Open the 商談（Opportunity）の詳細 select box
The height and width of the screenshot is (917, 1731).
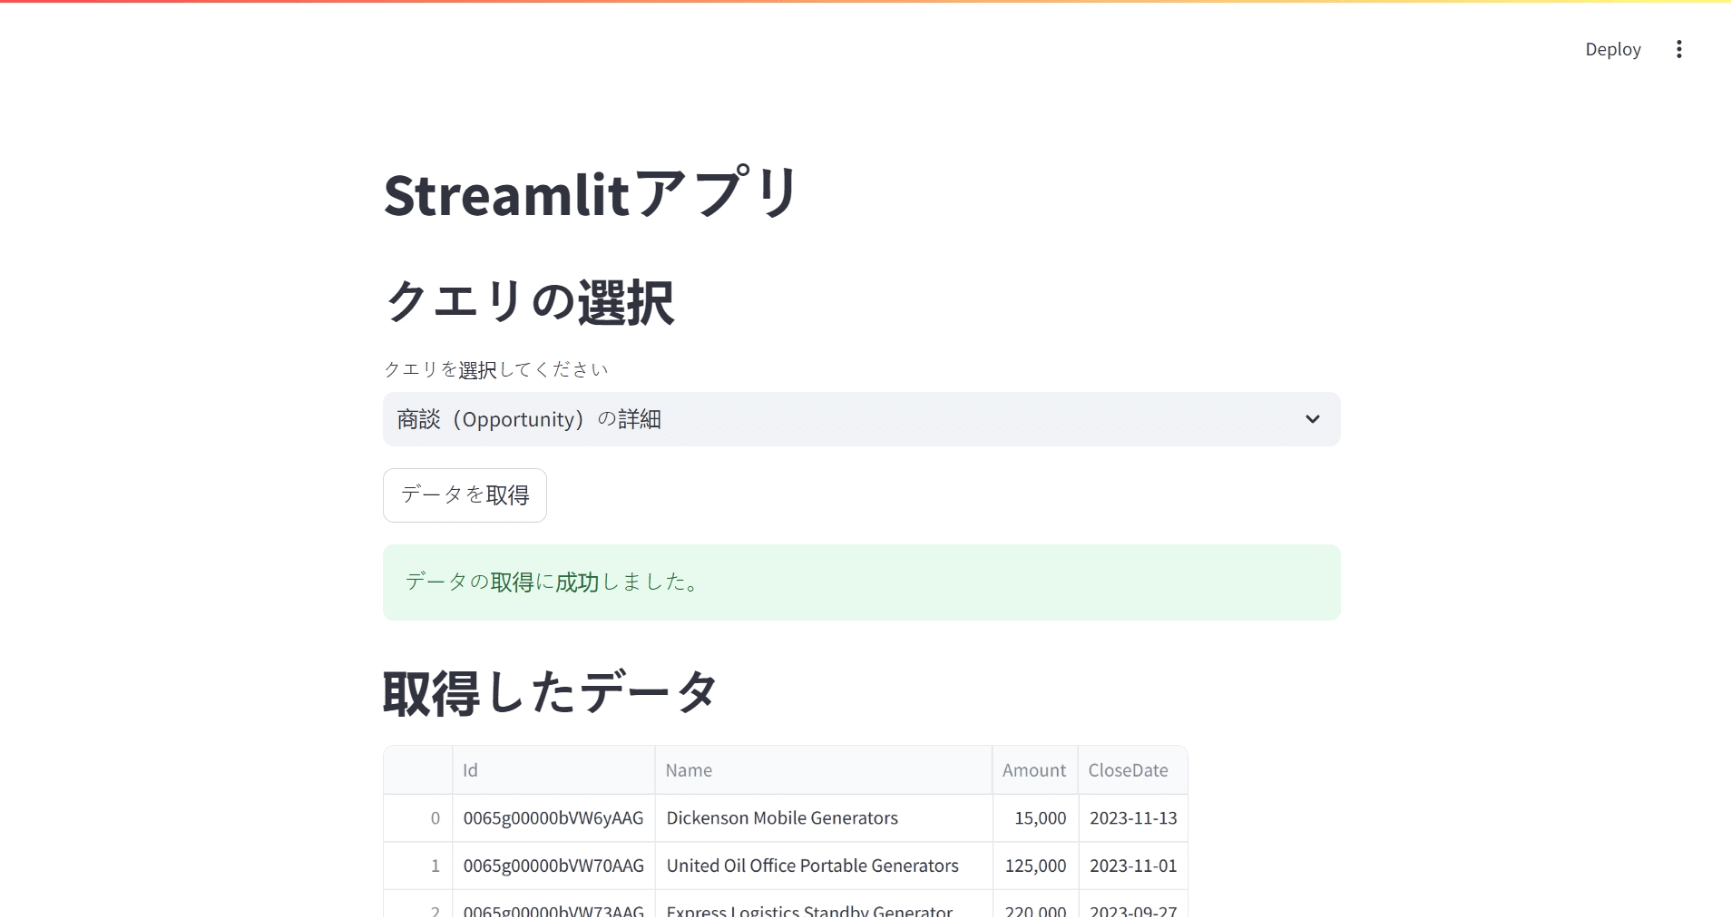pos(860,419)
